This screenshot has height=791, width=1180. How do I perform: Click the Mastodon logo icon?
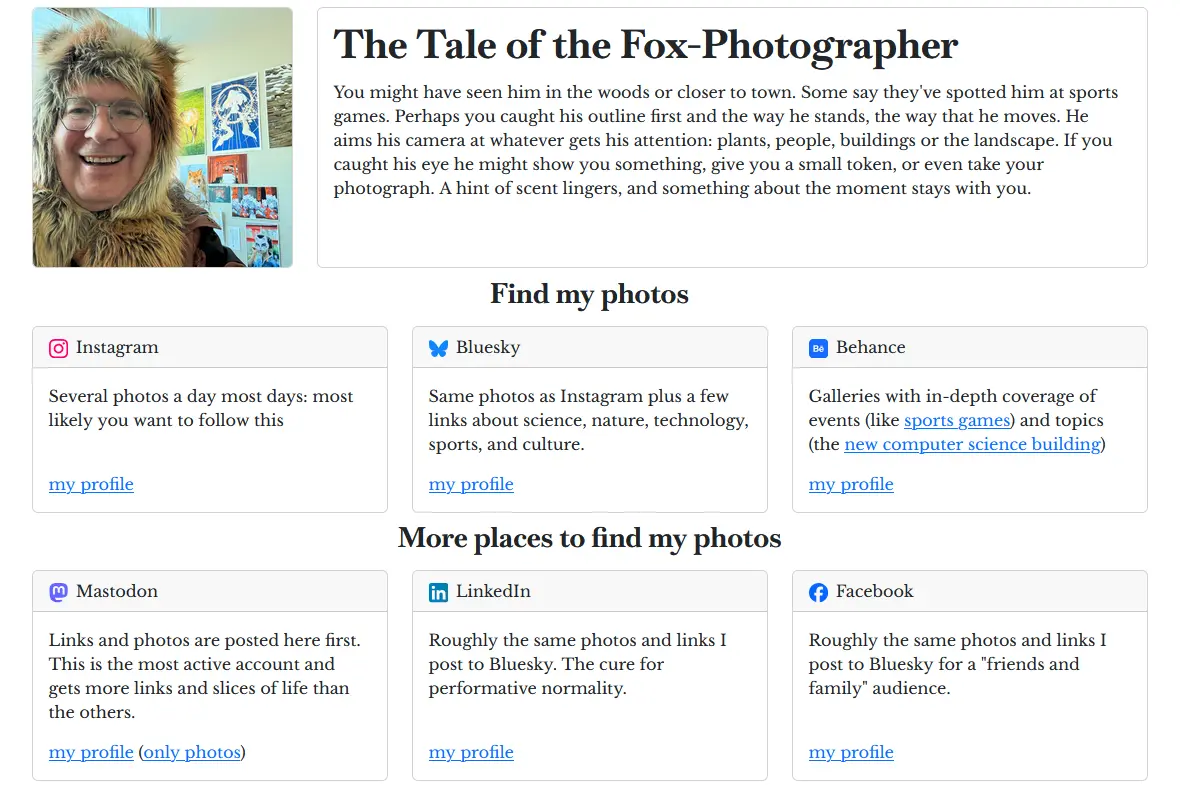[x=59, y=592]
